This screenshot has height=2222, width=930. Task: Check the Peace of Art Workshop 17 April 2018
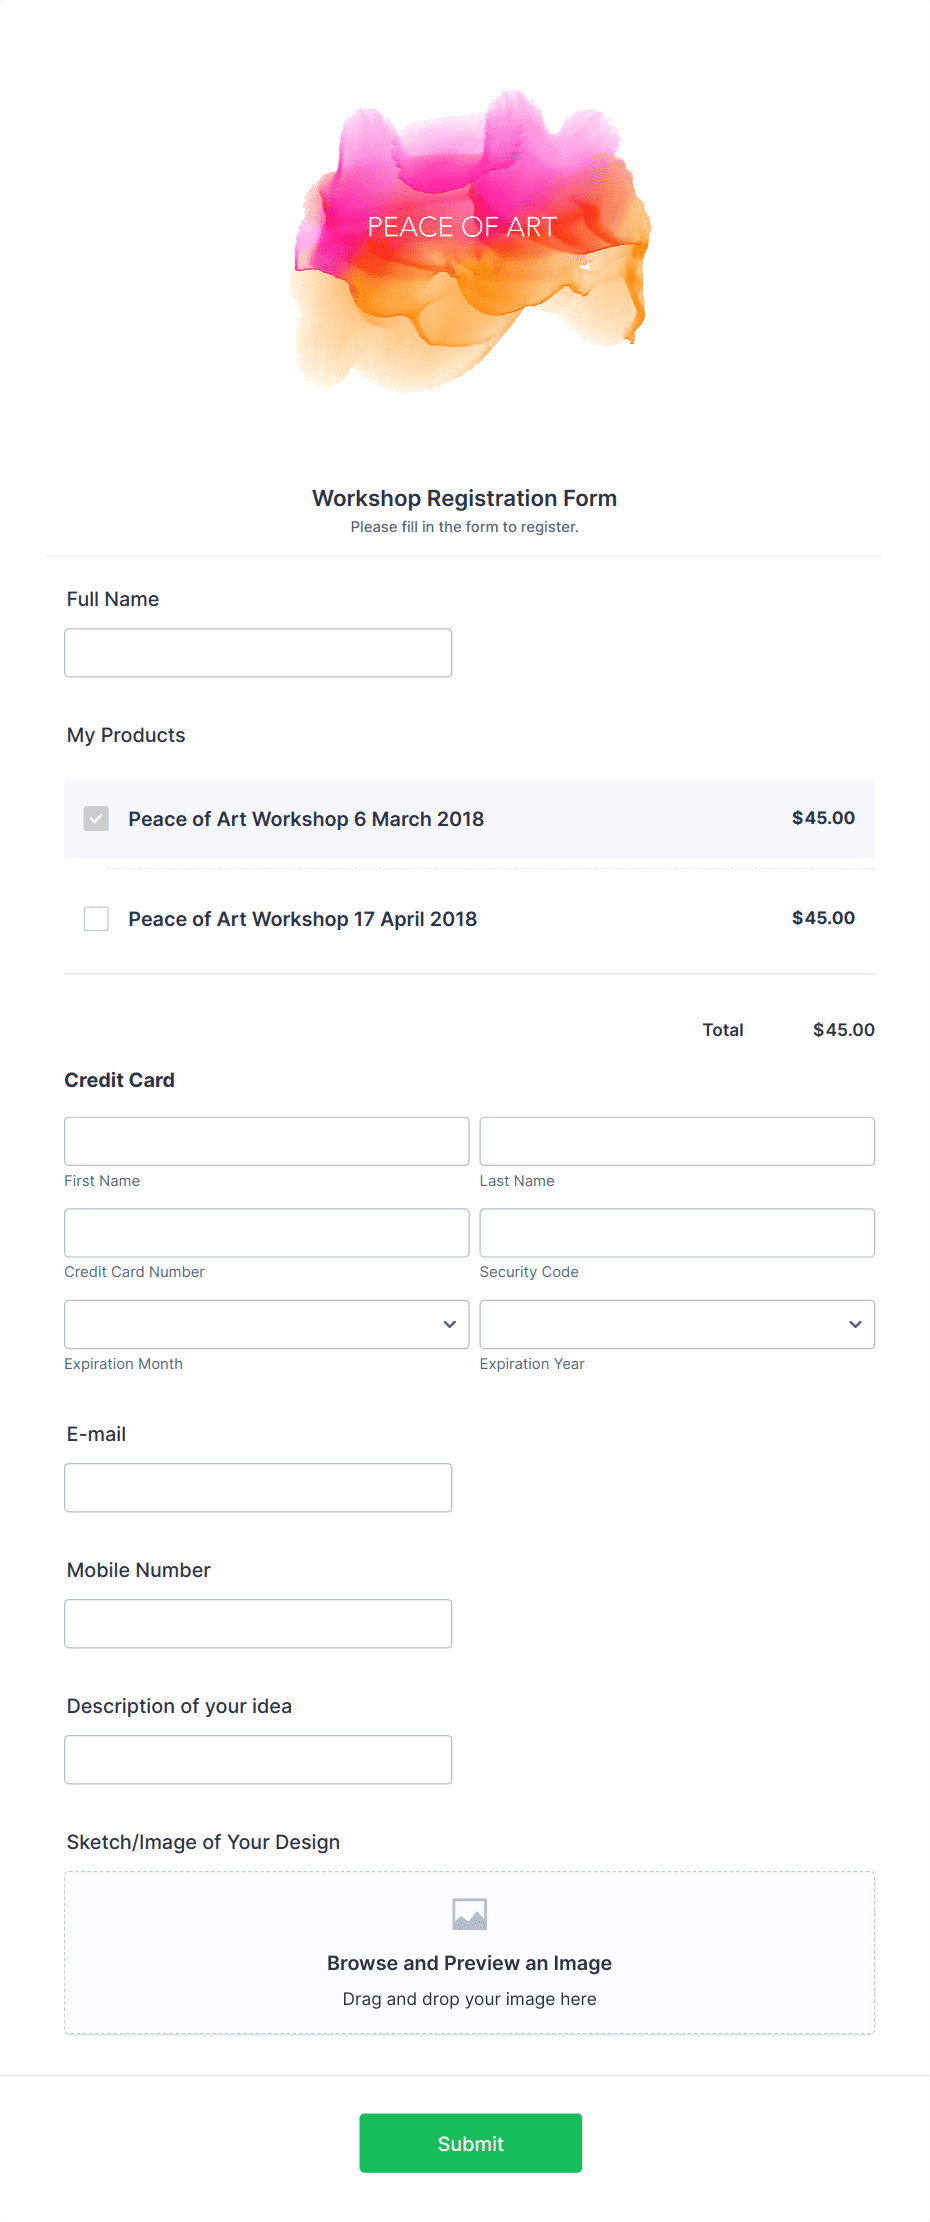[x=96, y=918]
